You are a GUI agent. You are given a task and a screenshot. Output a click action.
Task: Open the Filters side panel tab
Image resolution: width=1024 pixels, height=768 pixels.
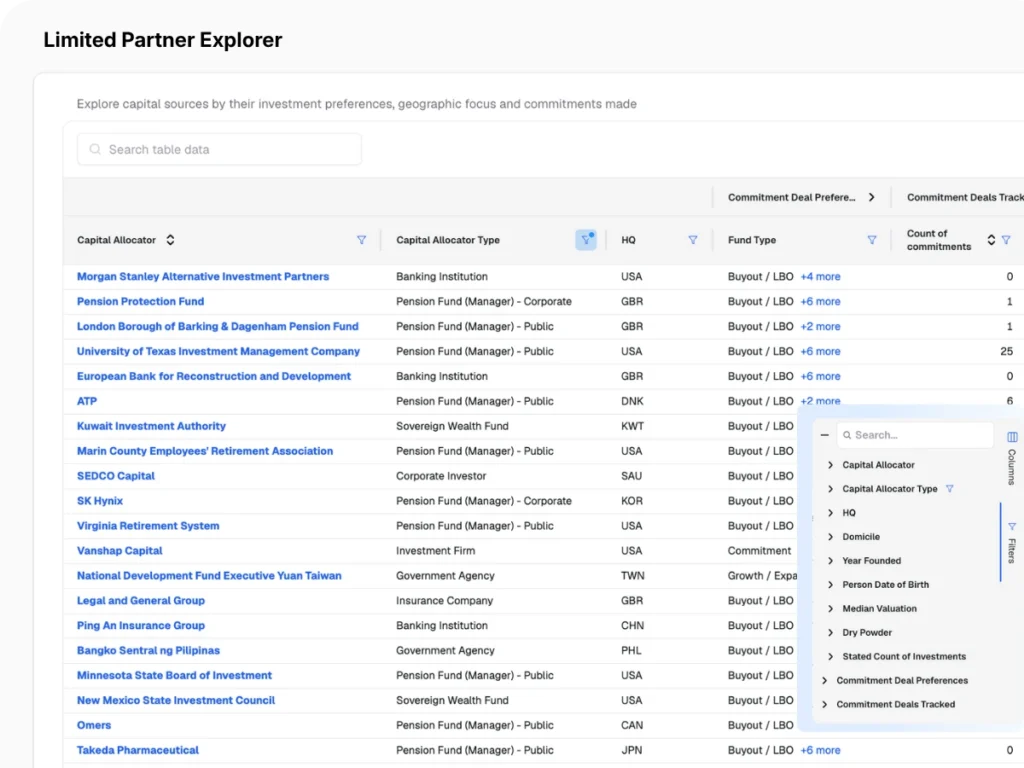pos(1012,542)
